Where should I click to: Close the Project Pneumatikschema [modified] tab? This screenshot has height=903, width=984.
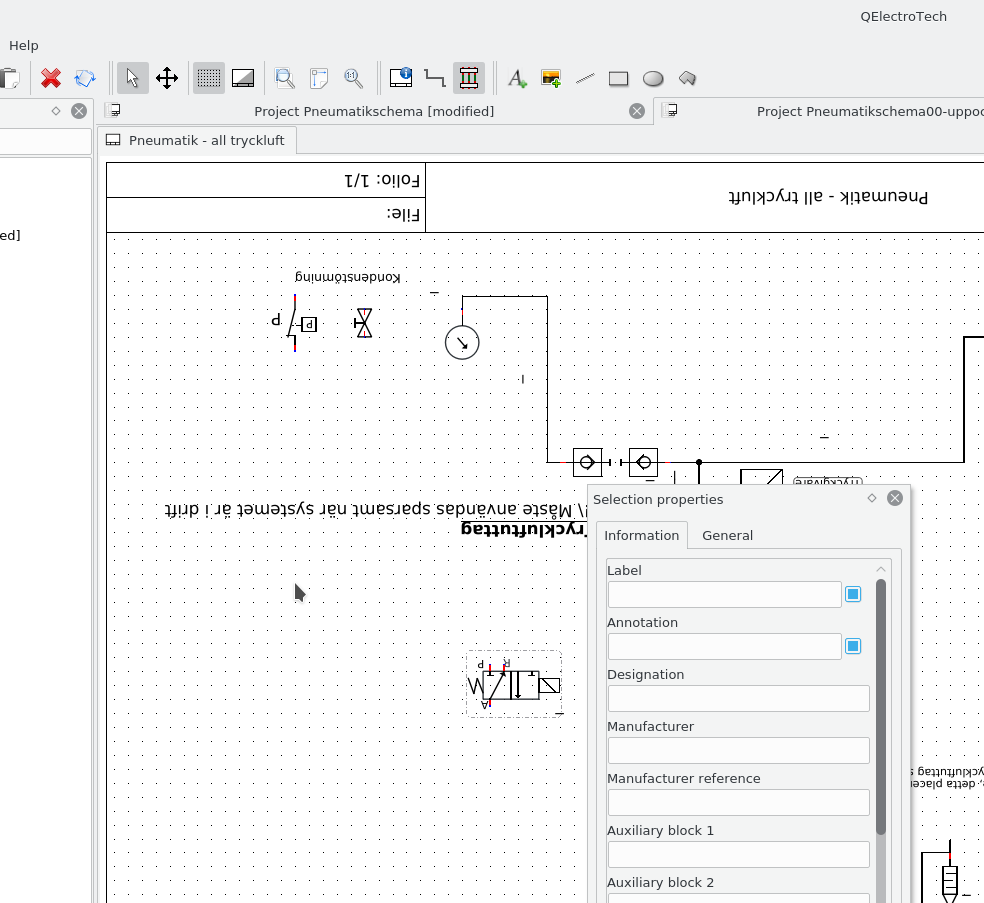(x=637, y=111)
